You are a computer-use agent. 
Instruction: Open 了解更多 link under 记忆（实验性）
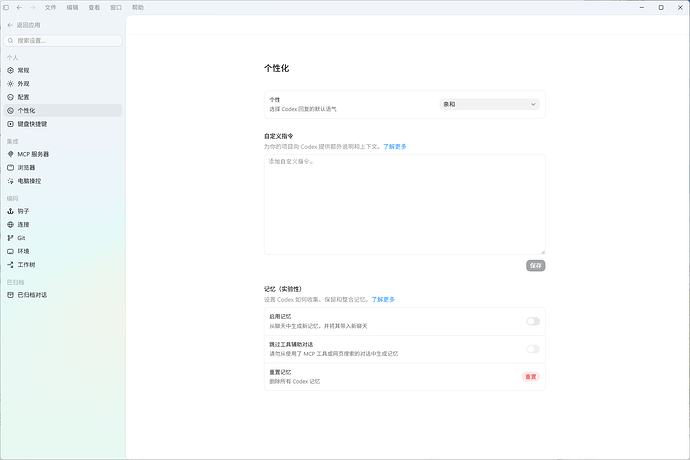click(x=383, y=299)
